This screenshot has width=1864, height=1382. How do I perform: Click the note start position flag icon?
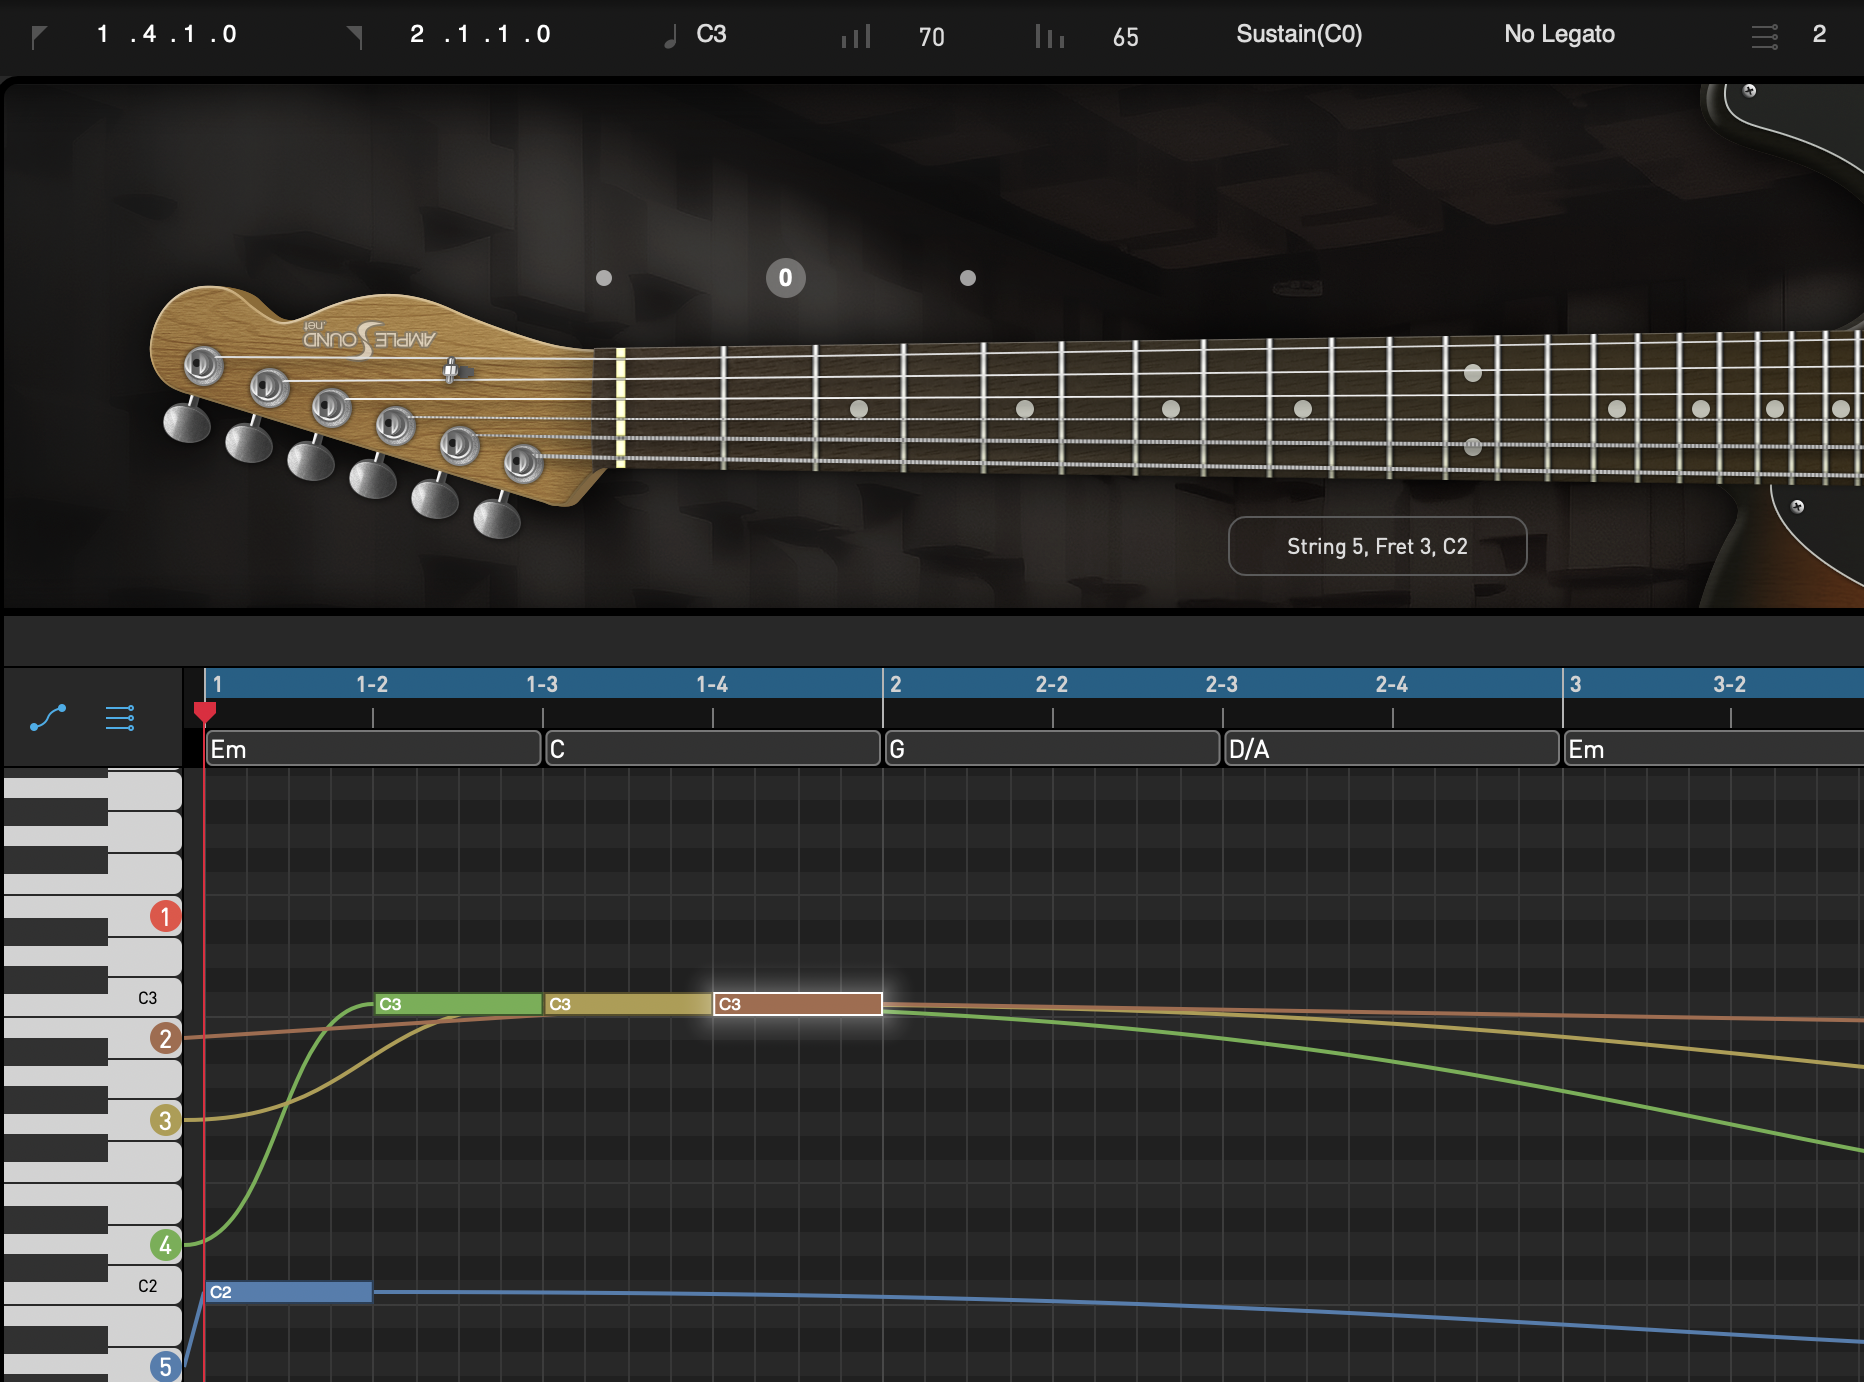39,38
